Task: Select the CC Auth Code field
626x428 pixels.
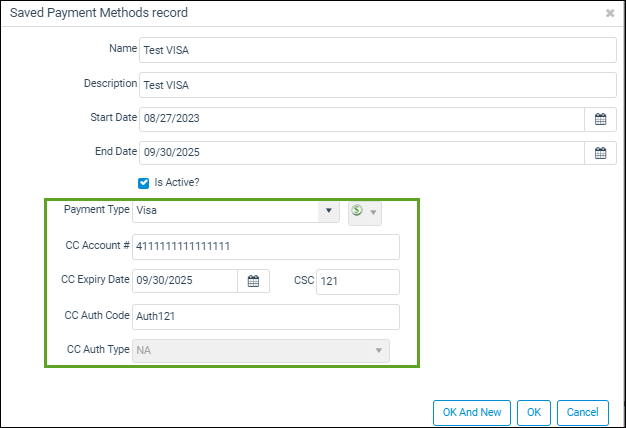Action: tap(265, 317)
